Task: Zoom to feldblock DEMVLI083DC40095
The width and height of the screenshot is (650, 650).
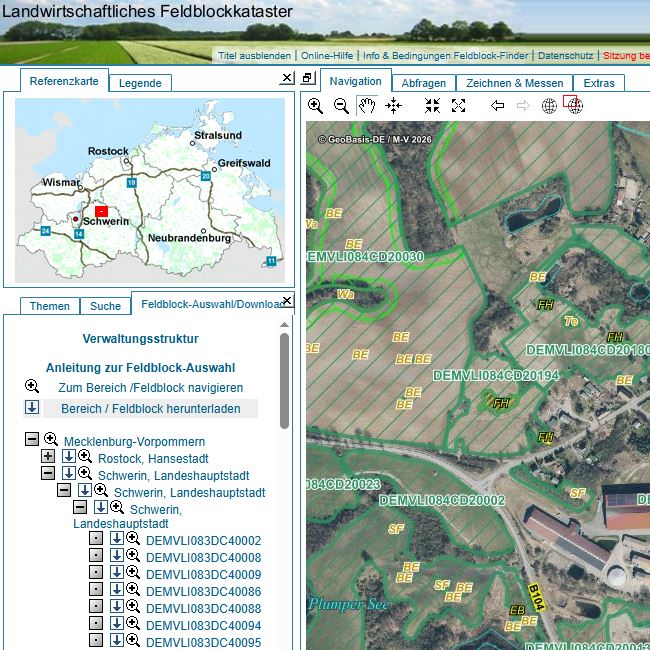Action: 133,640
